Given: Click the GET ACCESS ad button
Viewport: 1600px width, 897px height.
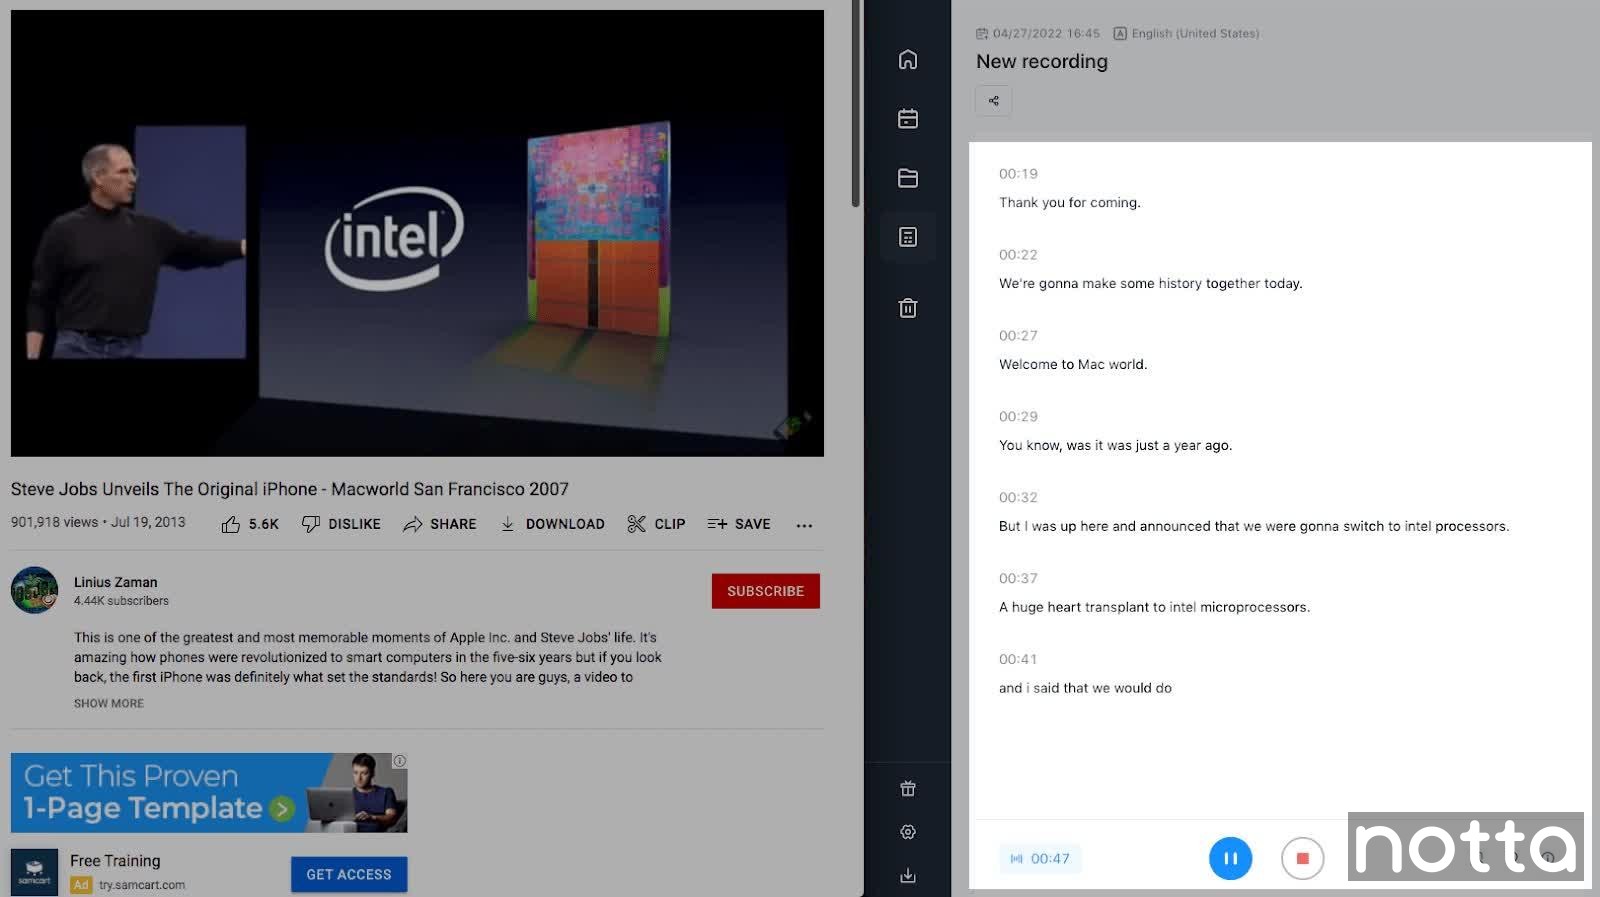Looking at the screenshot, I should [x=349, y=874].
